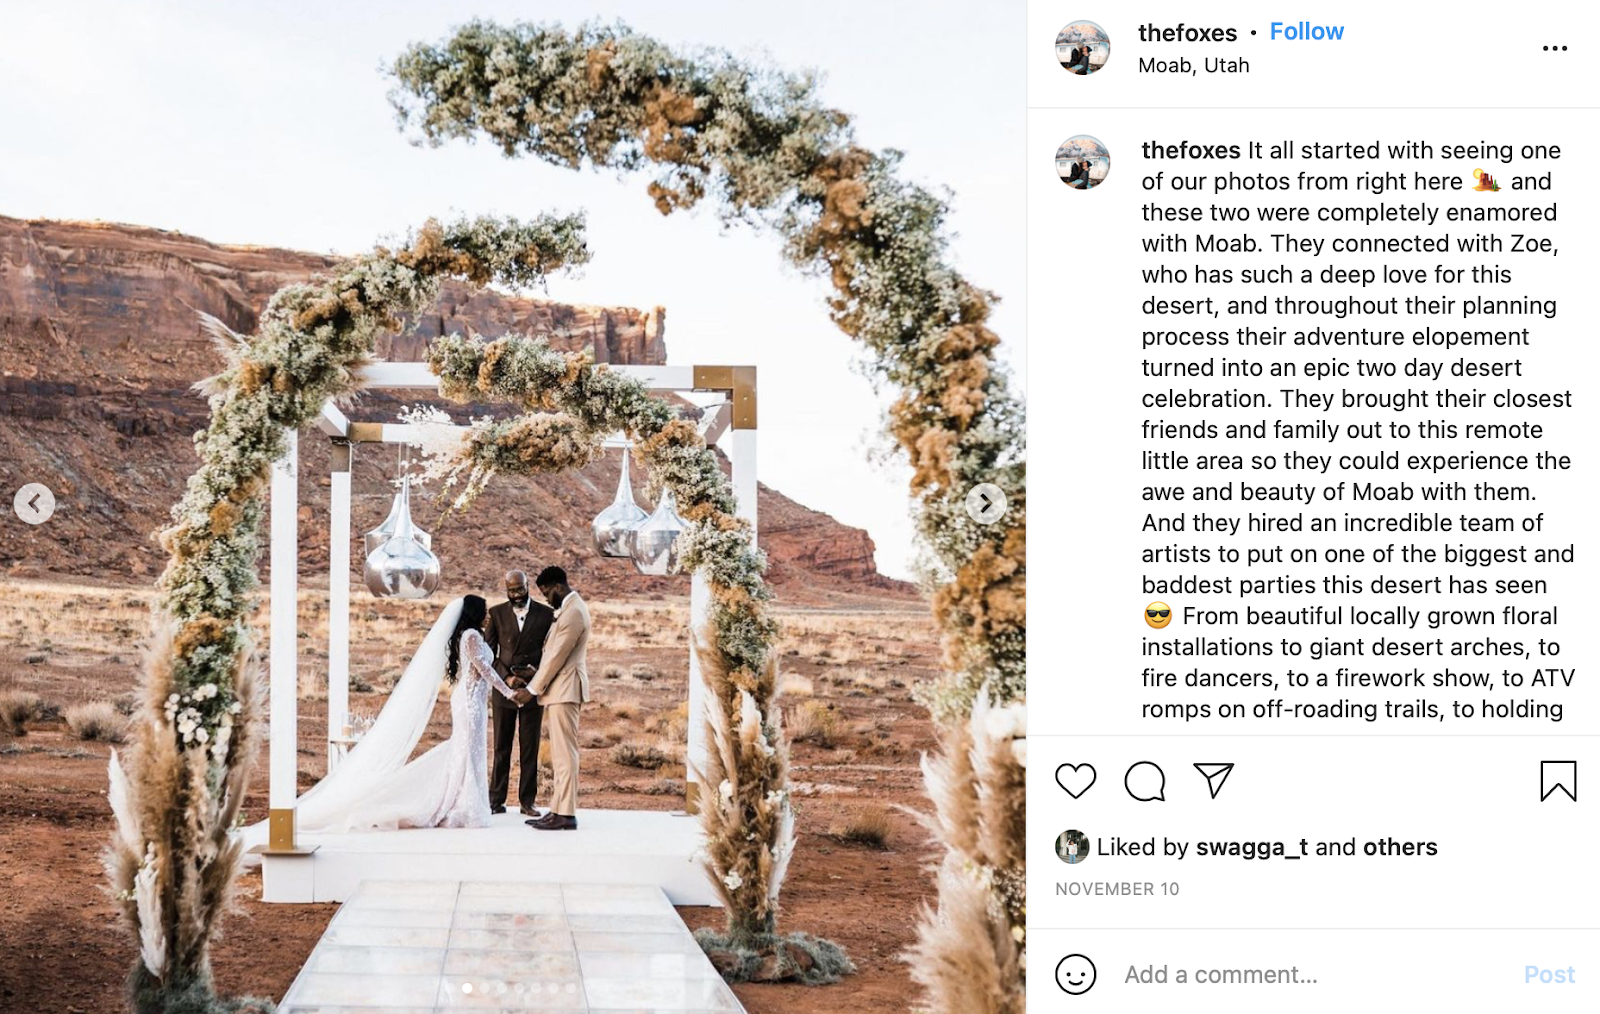Click thefoxes avatar beside the caption
Viewport: 1600px width, 1014px height.
pyautogui.click(x=1083, y=162)
